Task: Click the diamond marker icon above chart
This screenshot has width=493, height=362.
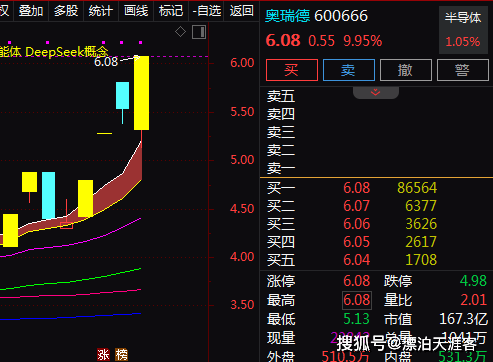Action: click(x=180, y=32)
